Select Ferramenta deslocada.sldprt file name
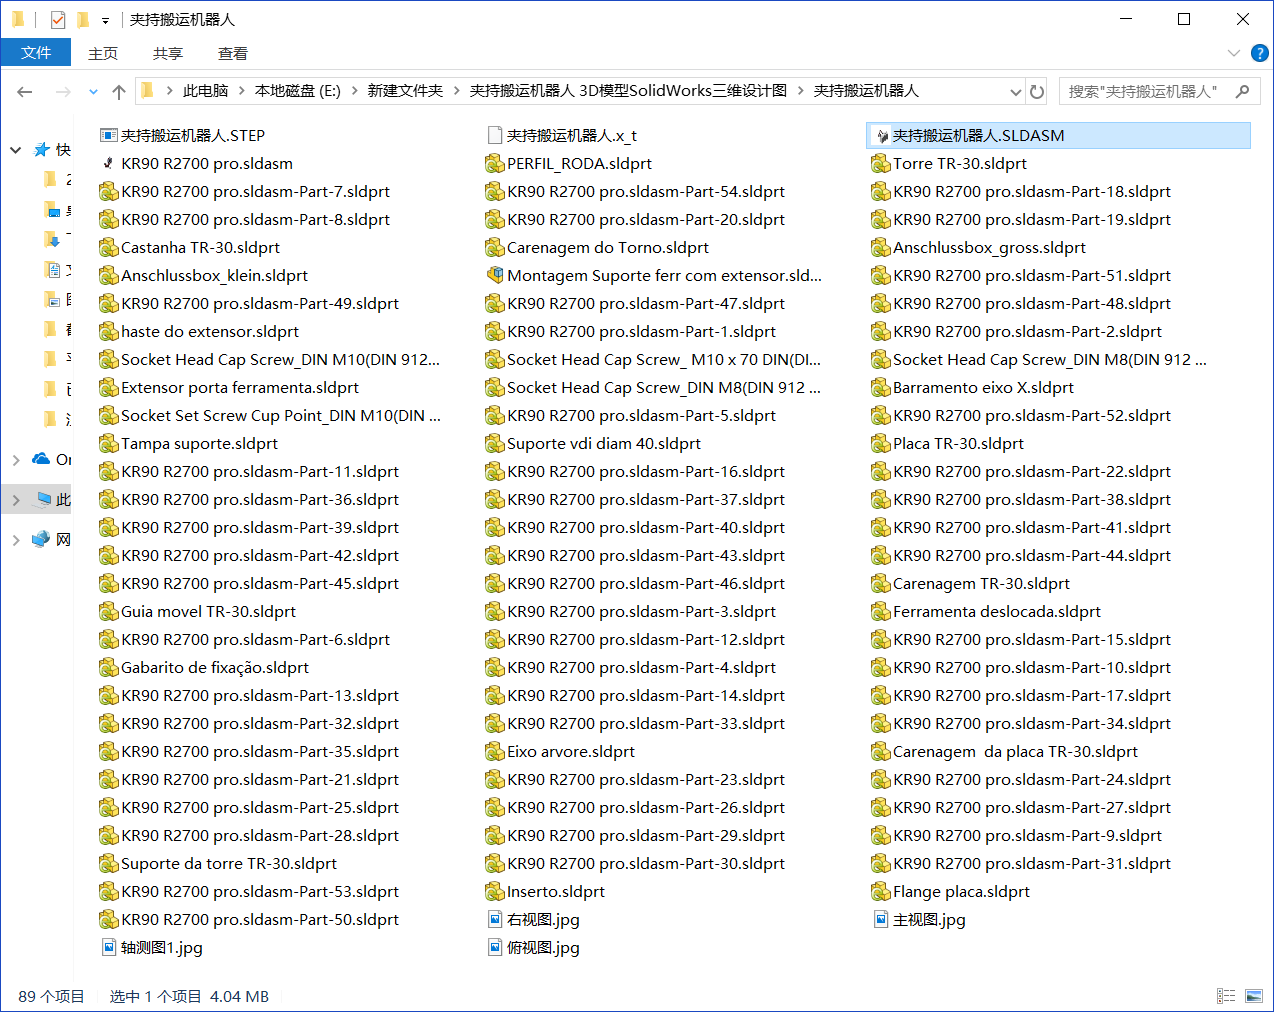Image resolution: width=1274 pixels, height=1012 pixels. click(x=997, y=612)
